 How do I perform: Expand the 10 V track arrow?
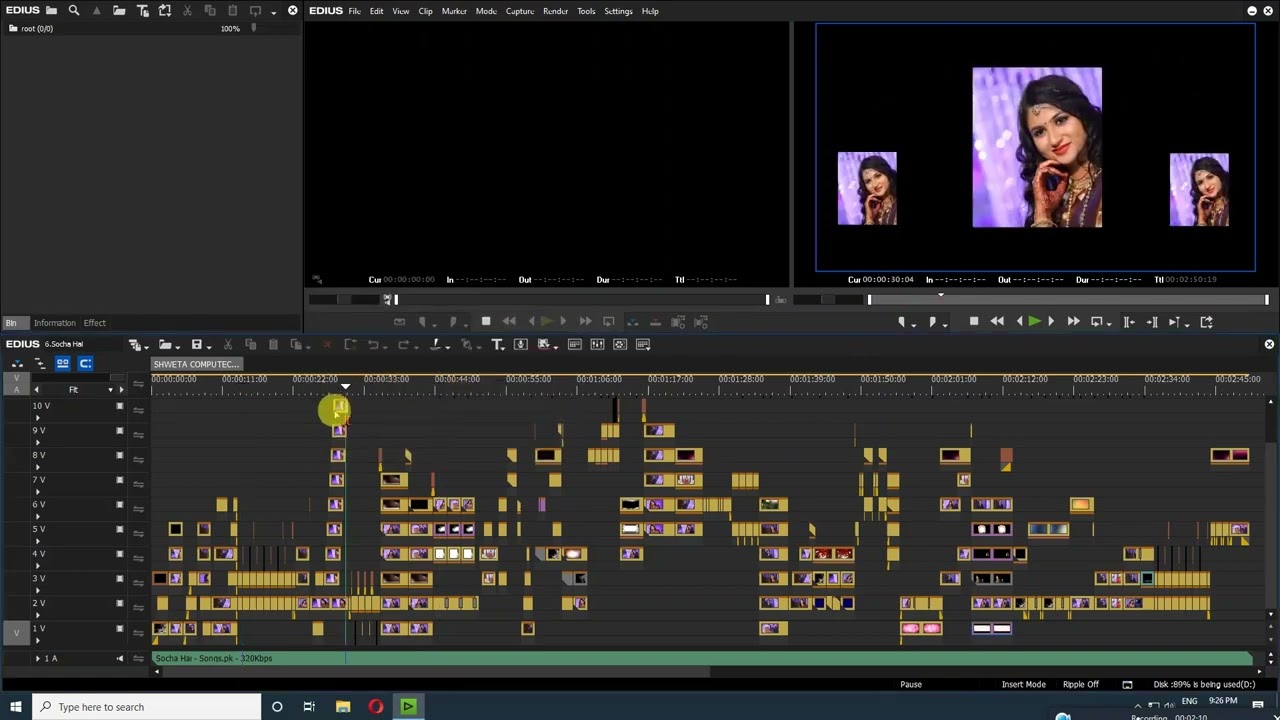38,417
